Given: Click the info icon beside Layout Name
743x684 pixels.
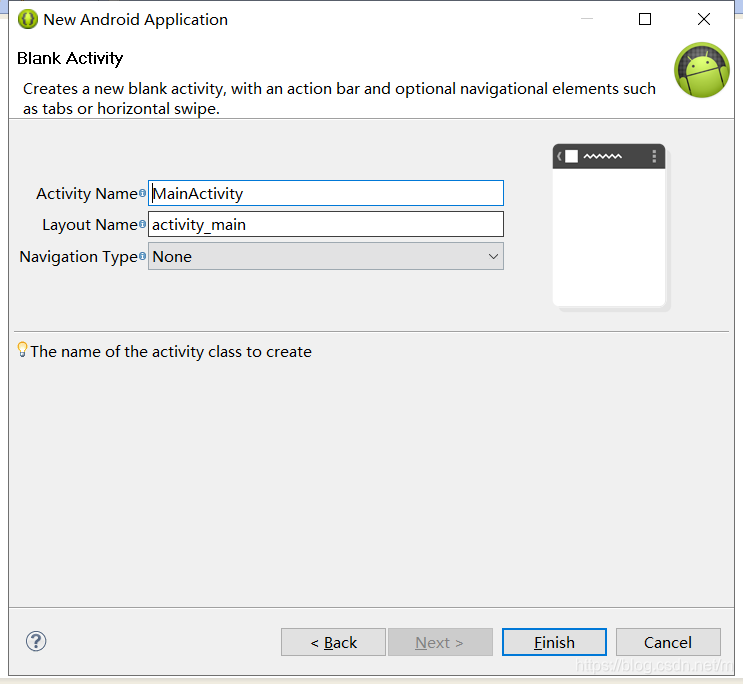Looking at the screenshot, I should pyautogui.click(x=142, y=224).
